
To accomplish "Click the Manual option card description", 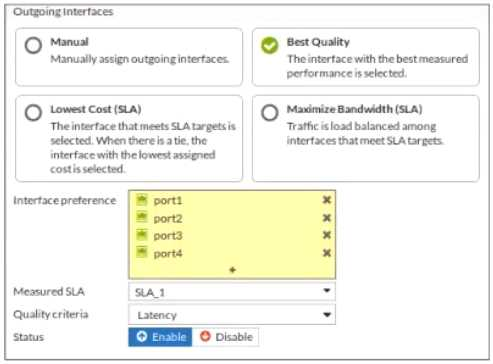I will [140, 59].
